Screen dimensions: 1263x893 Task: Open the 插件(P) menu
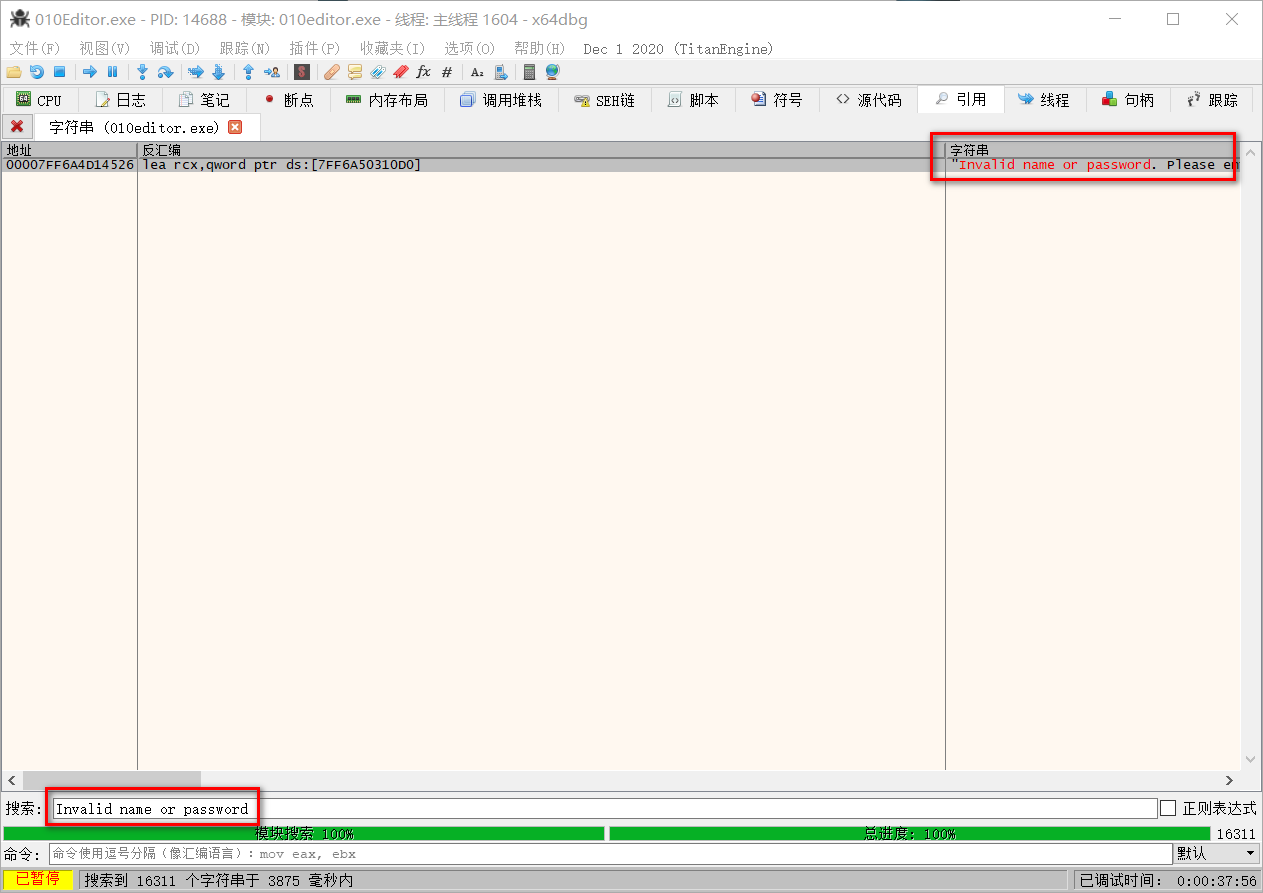tap(315, 48)
